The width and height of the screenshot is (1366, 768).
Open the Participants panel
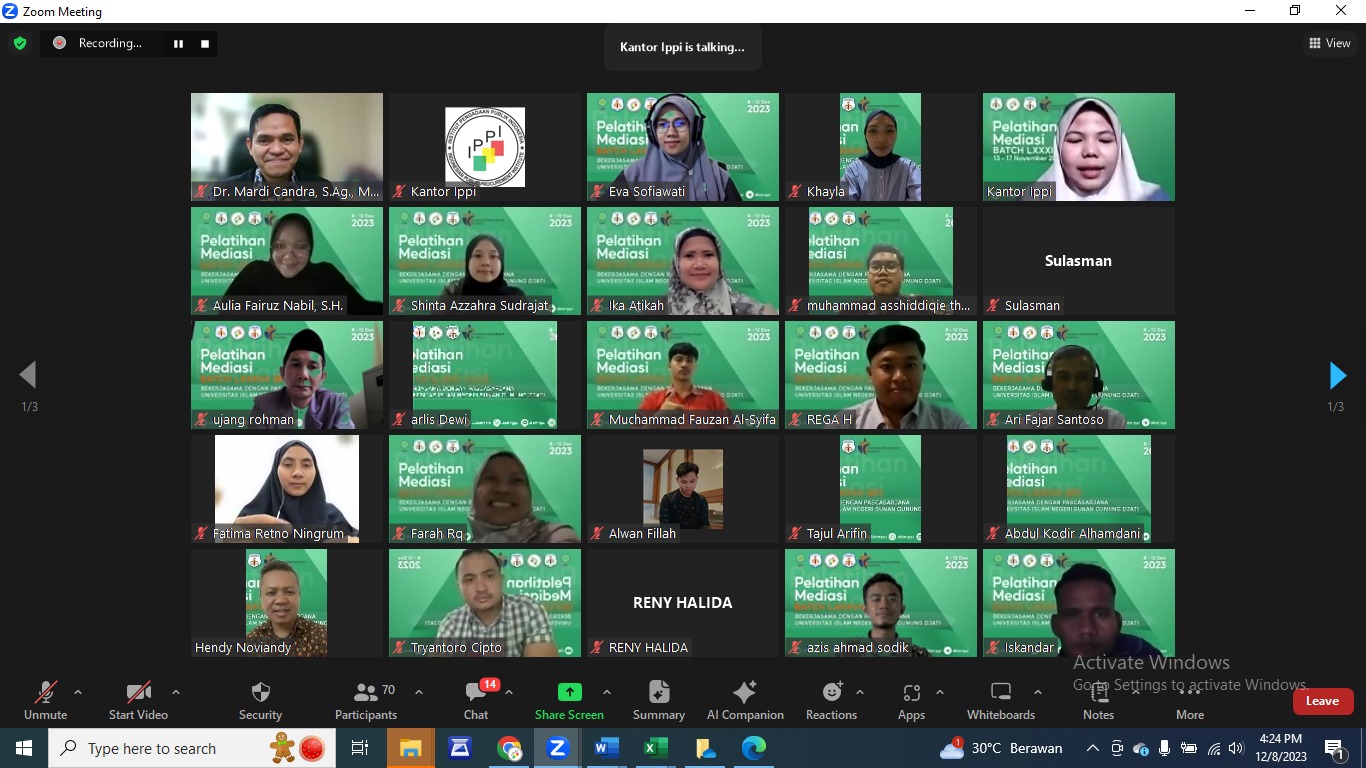click(x=366, y=700)
